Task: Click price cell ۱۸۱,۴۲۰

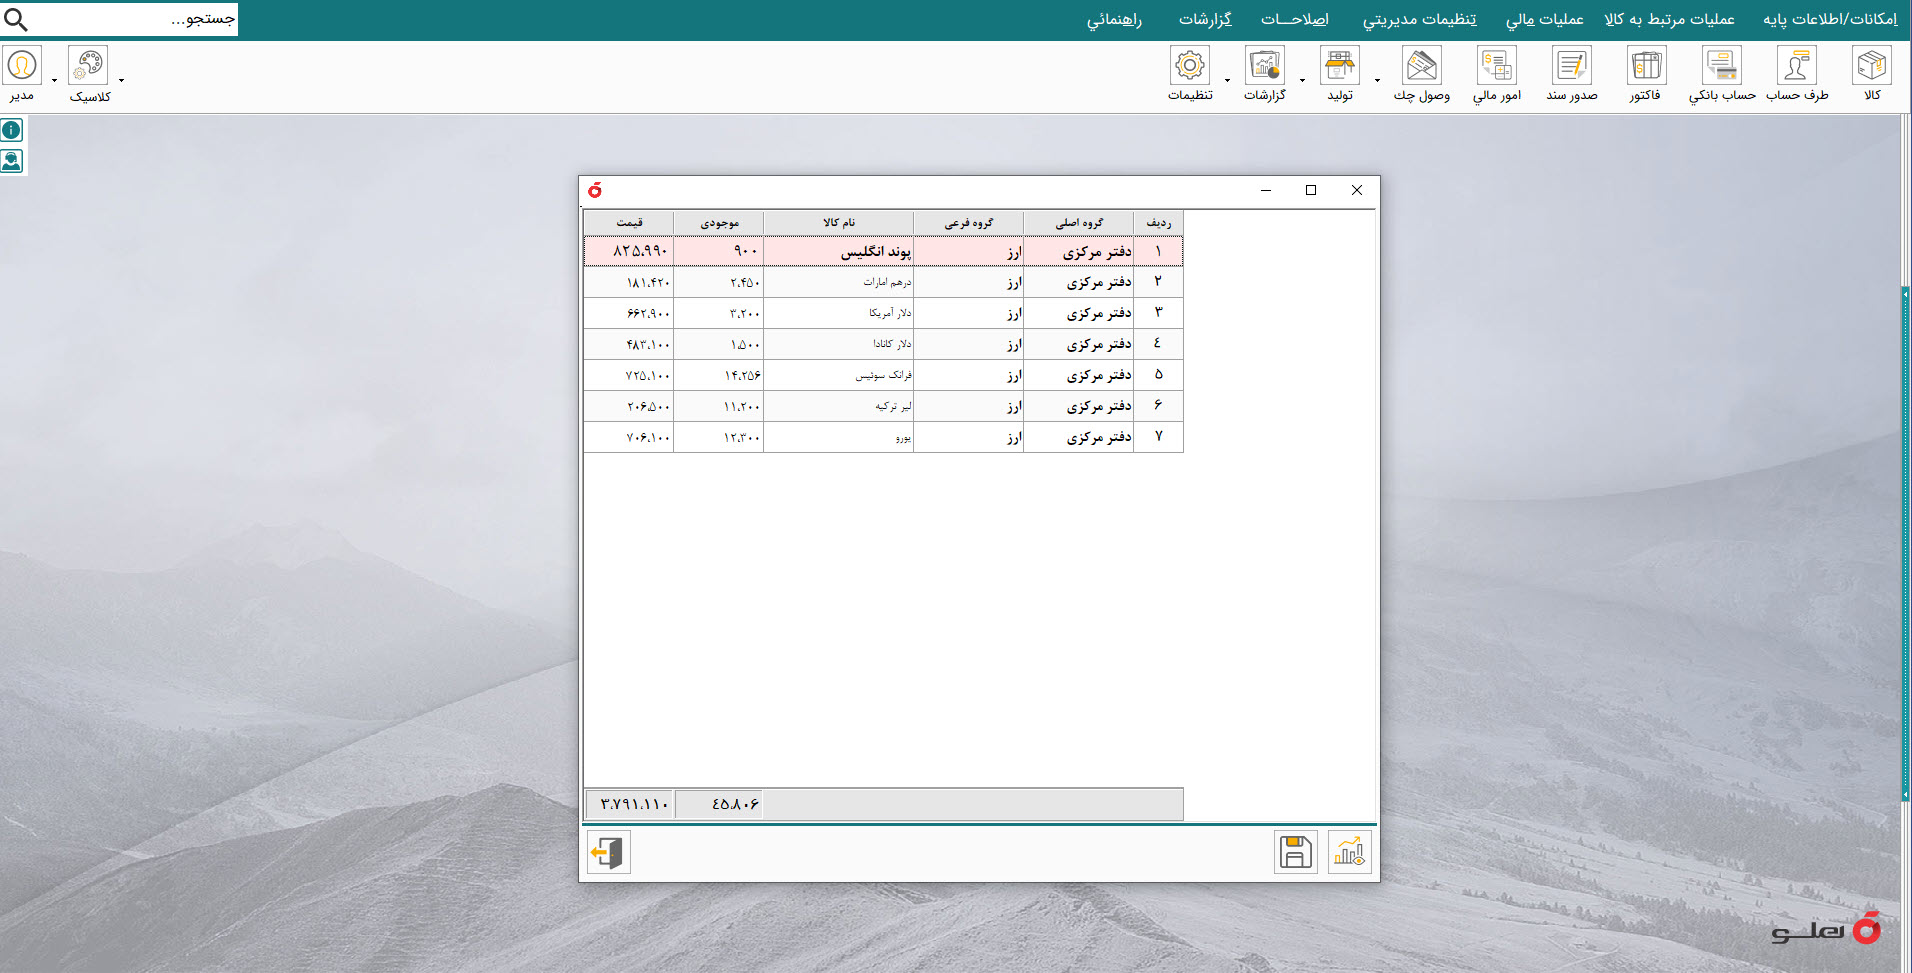Action: (x=629, y=282)
